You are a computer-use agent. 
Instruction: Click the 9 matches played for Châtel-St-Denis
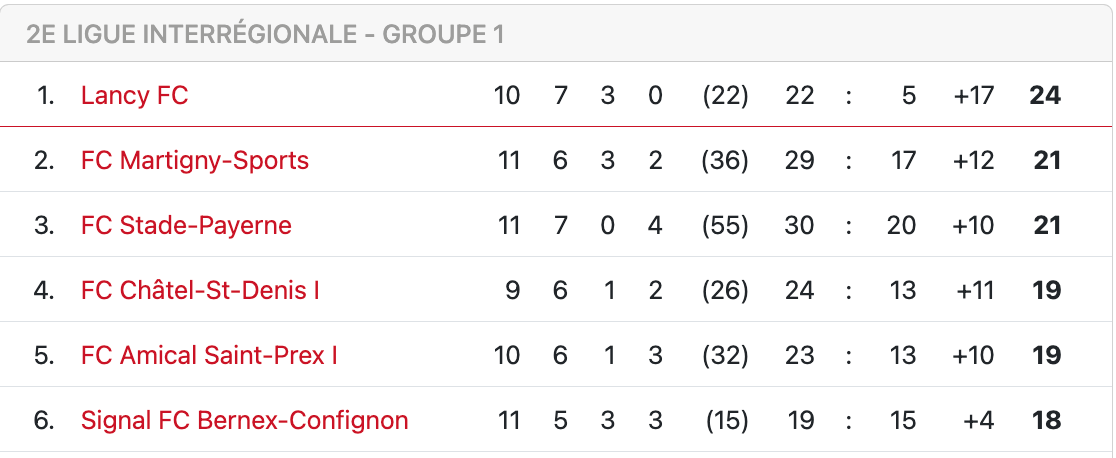[513, 291]
